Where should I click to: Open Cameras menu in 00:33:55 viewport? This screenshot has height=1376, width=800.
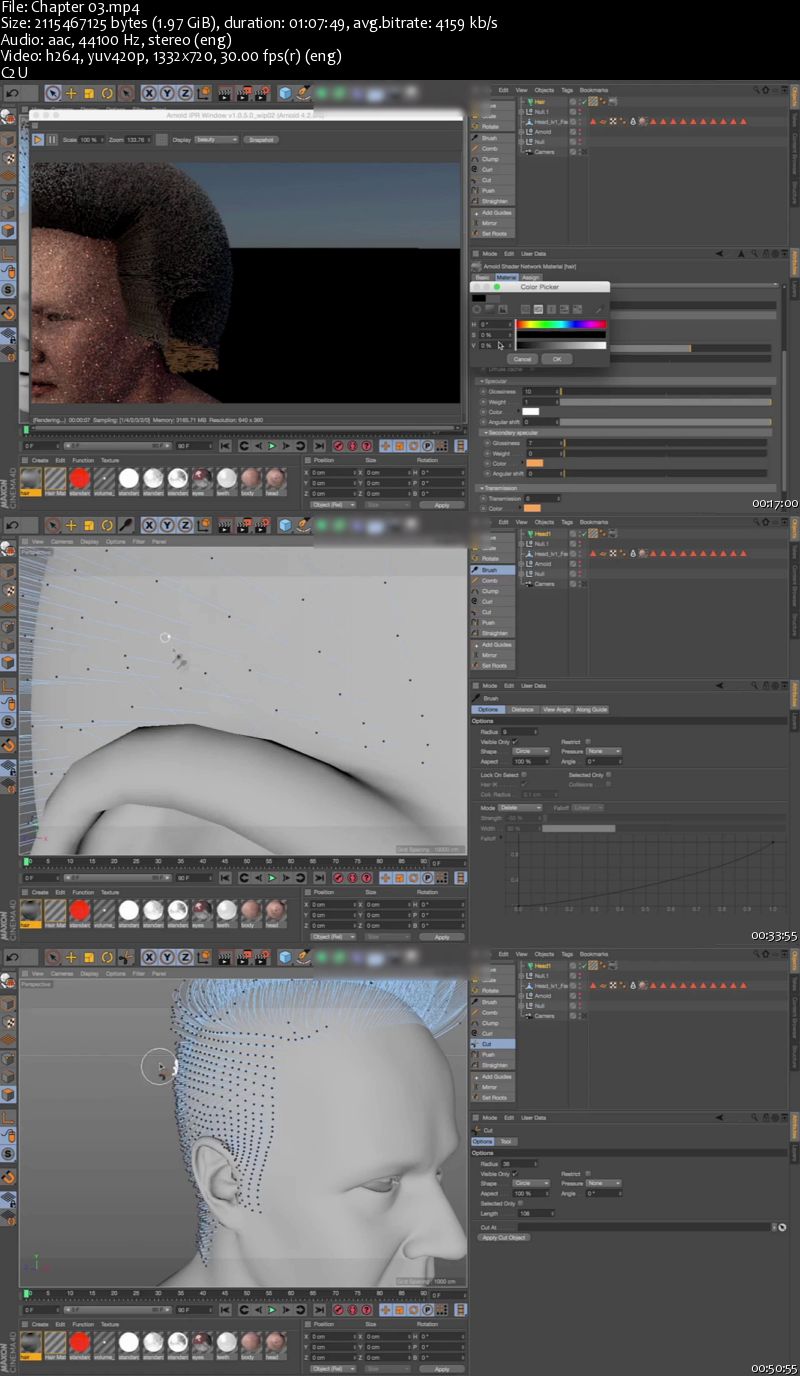tap(62, 541)
